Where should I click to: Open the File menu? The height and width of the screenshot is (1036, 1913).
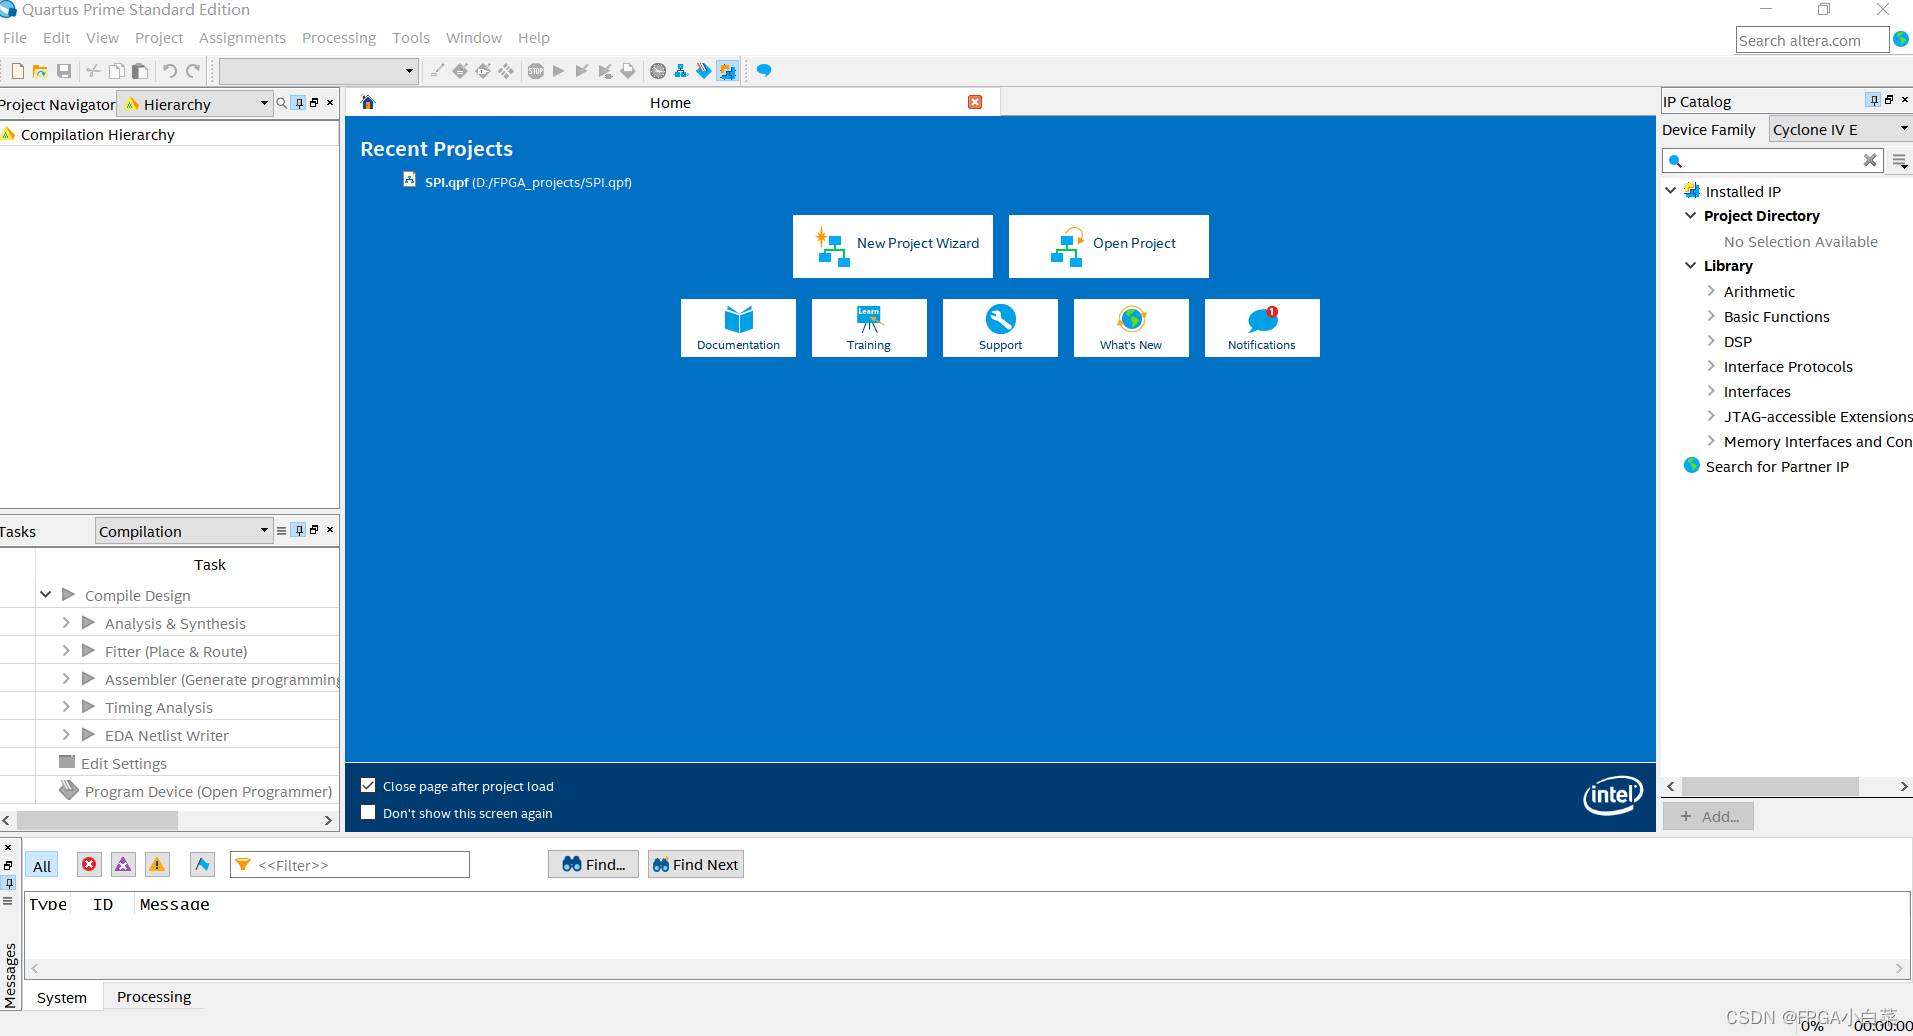point(15,38)
